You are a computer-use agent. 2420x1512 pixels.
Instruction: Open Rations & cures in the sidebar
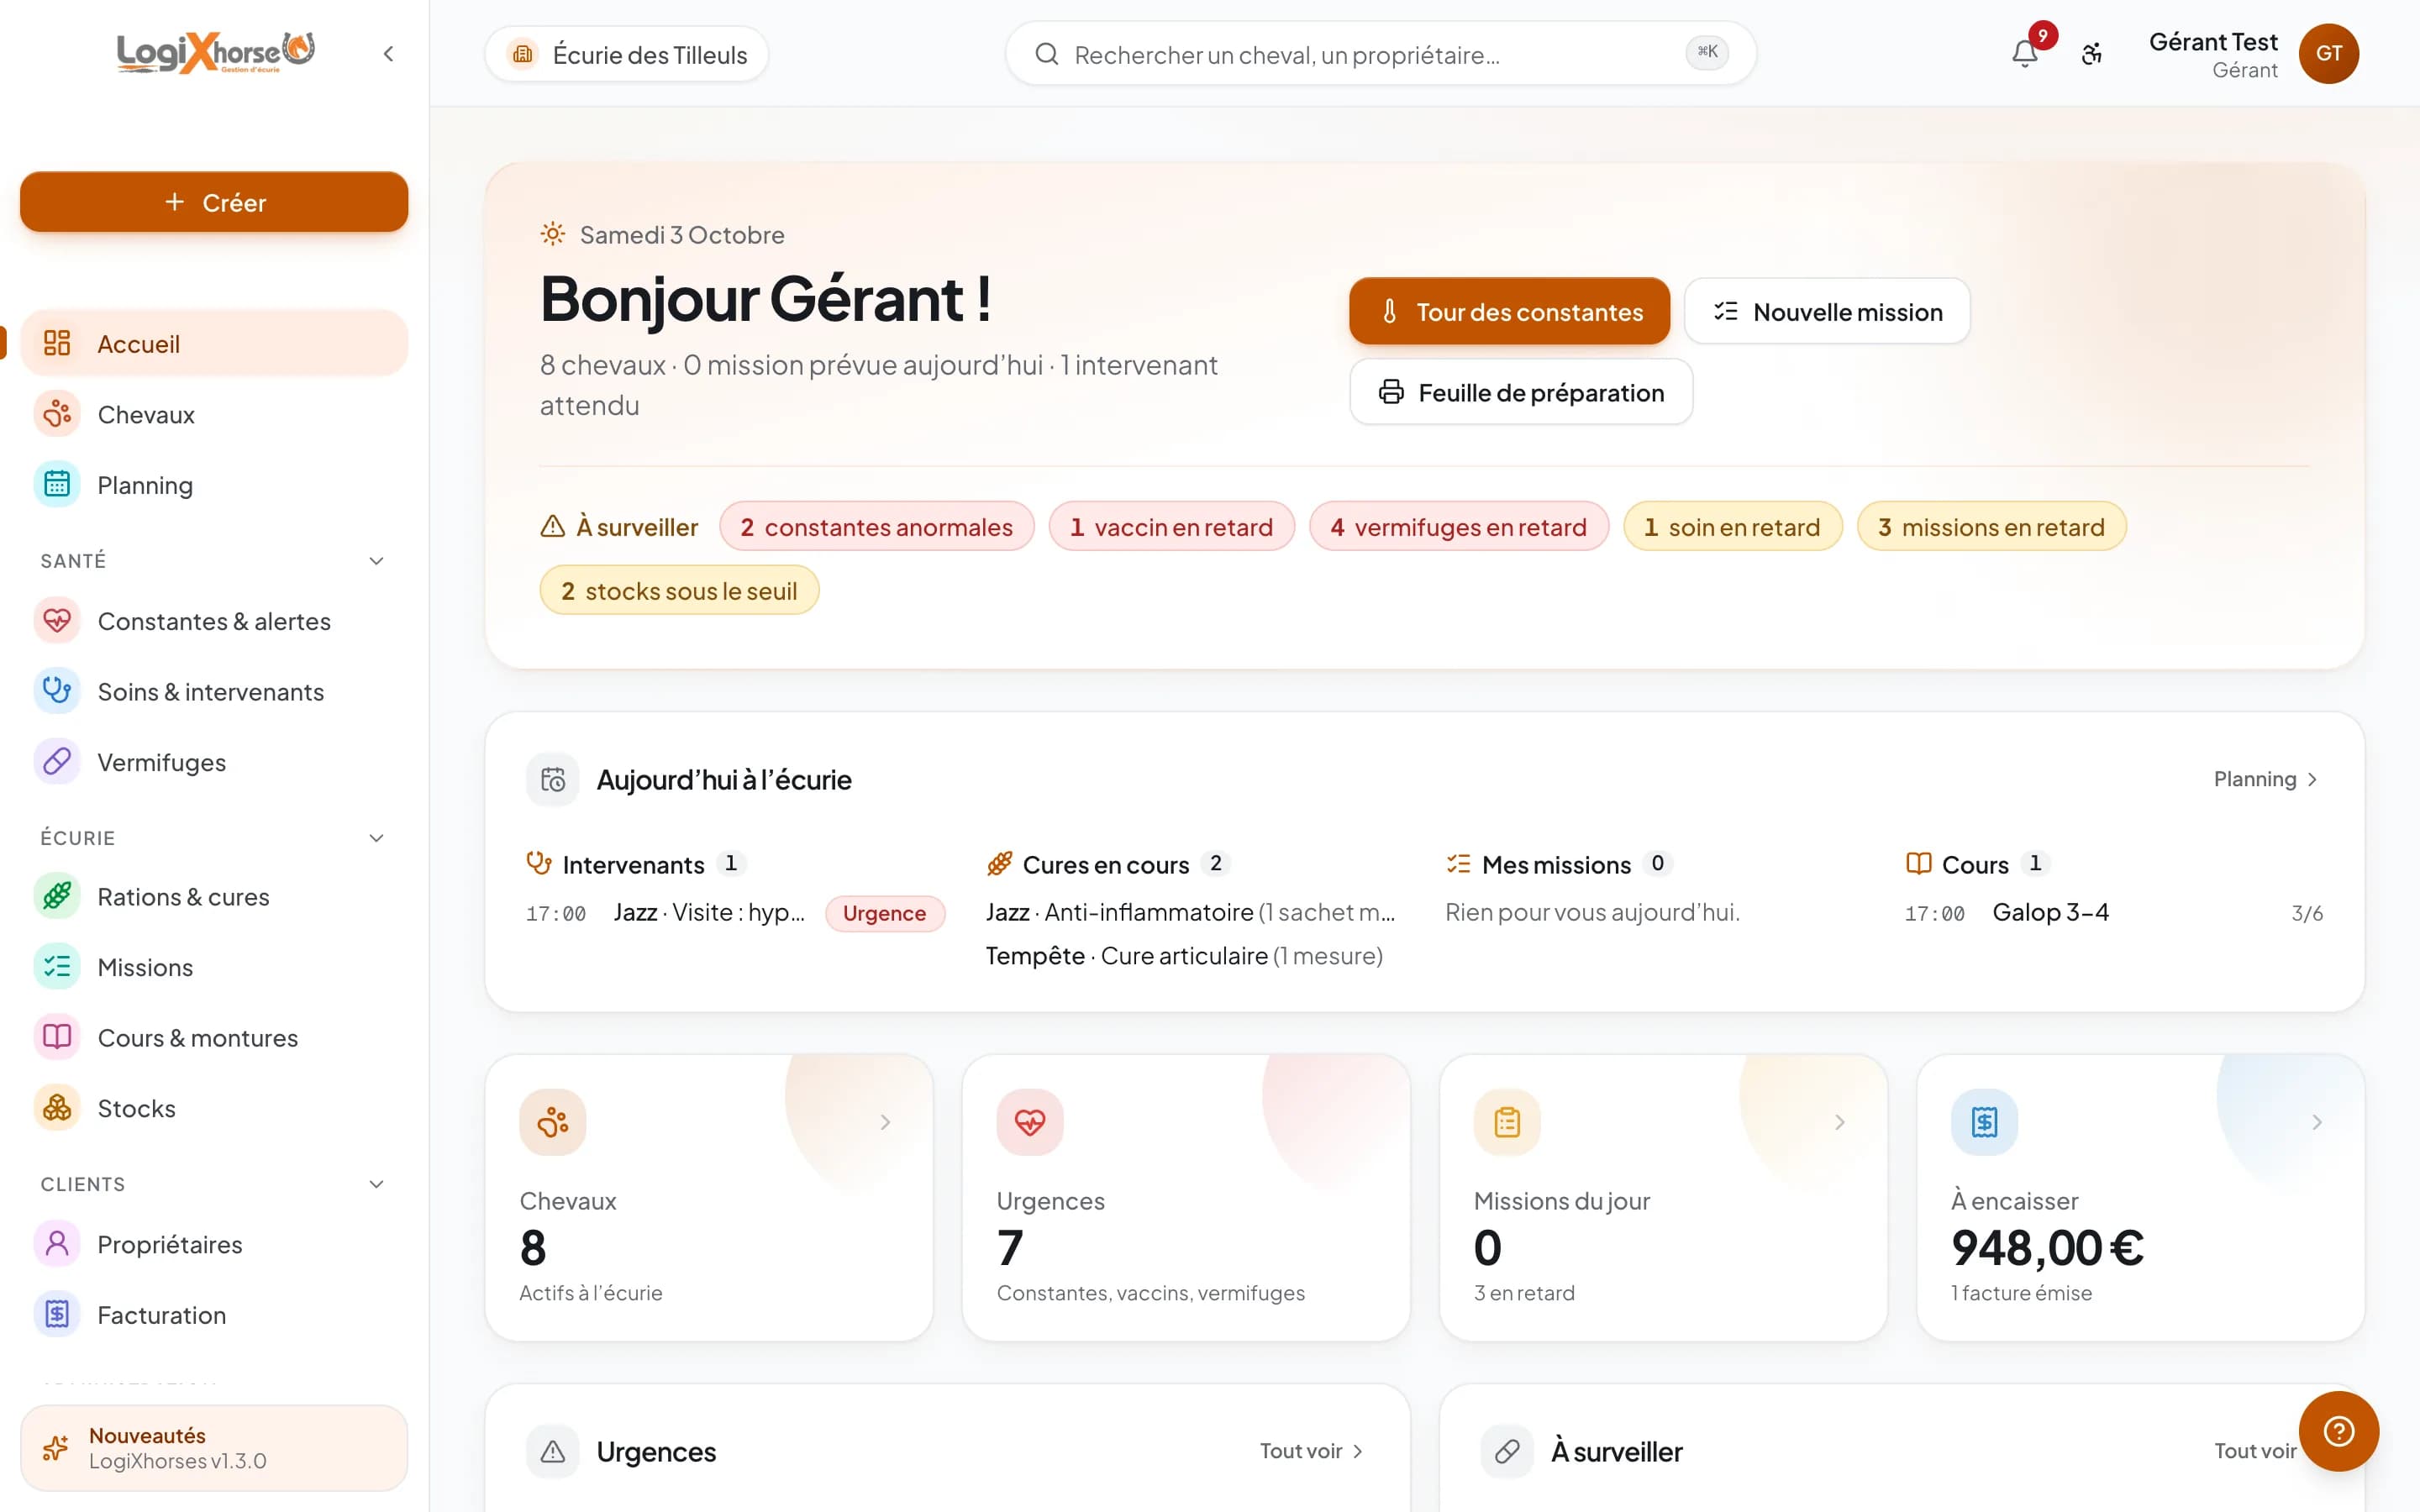pos(214,897)
